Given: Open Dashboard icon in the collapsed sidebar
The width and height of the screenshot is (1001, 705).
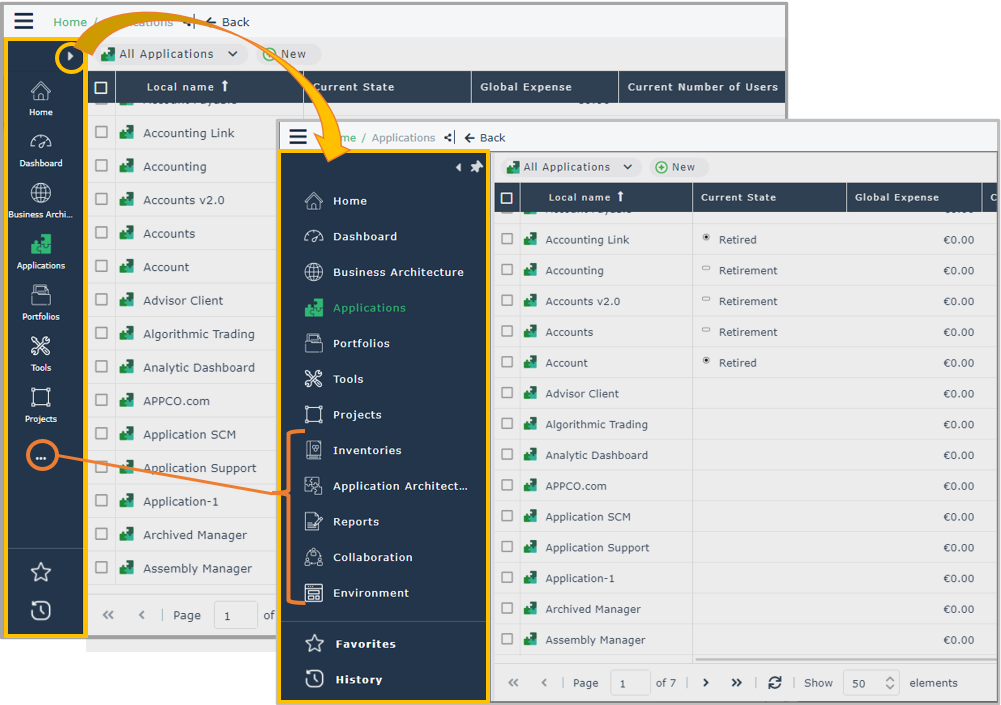Looking at the screenshot, I should [40, 148].
